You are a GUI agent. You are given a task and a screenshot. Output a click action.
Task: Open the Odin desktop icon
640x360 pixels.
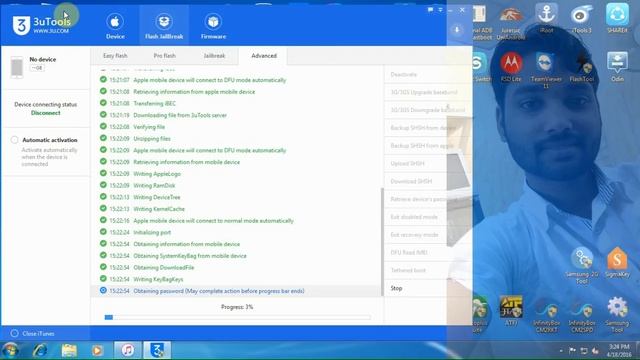click(617, 67)
